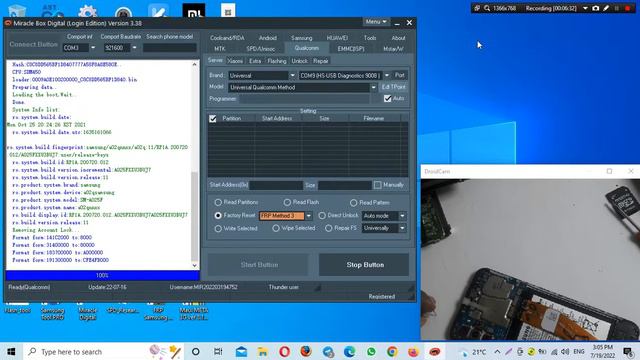
Task: Select the Read Flash radio button
Action: pos(287,202)
